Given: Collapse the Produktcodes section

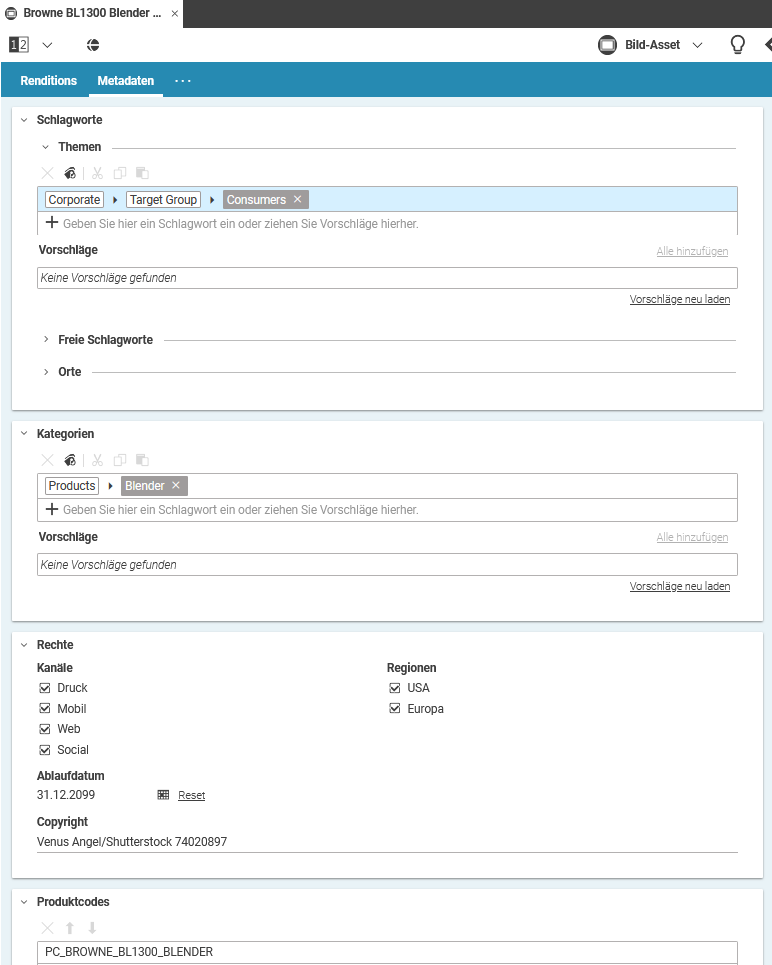Looking at the screenshot, I should (x=24, y=902).
